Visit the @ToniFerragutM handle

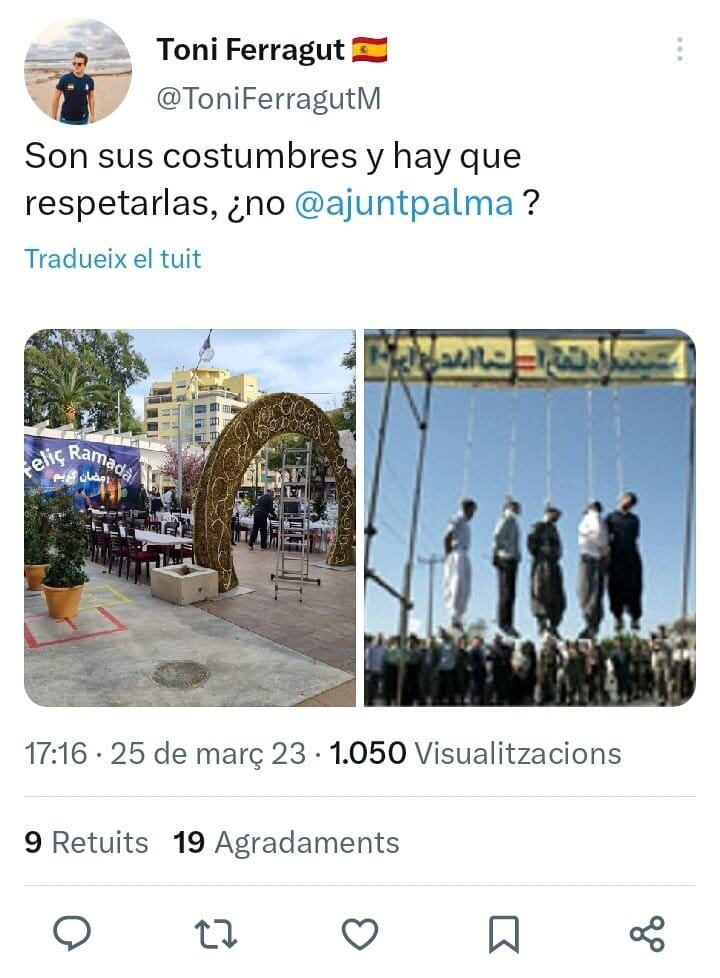tap(268, 99)
